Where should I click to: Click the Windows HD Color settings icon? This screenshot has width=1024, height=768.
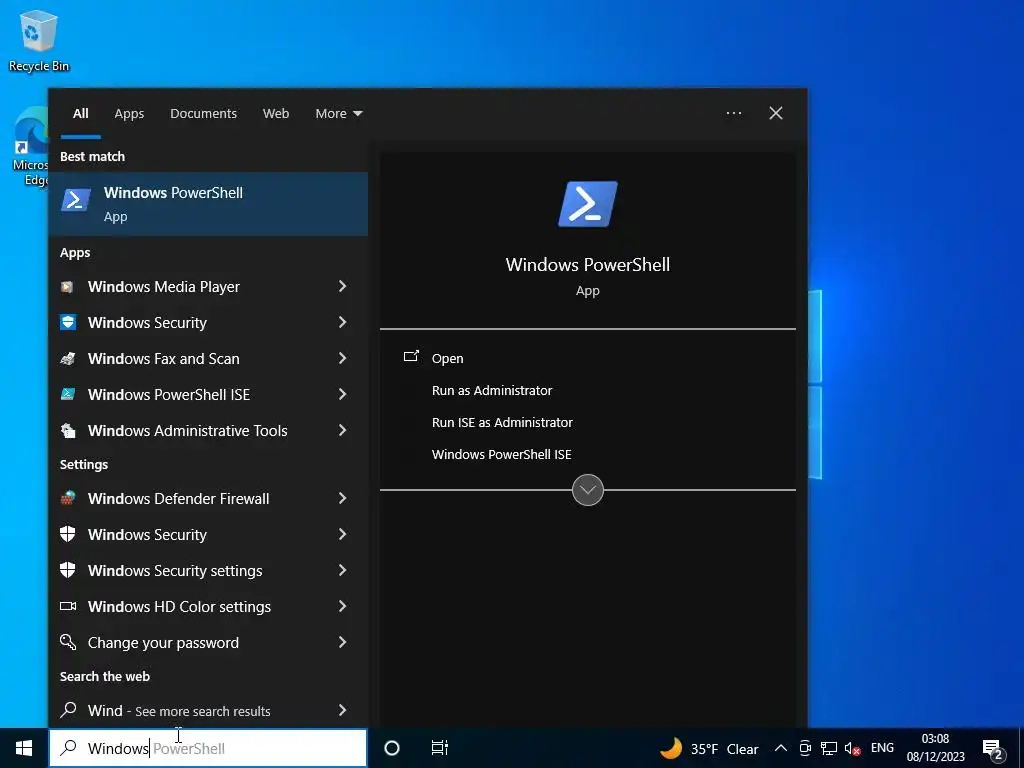pos(68,606)
